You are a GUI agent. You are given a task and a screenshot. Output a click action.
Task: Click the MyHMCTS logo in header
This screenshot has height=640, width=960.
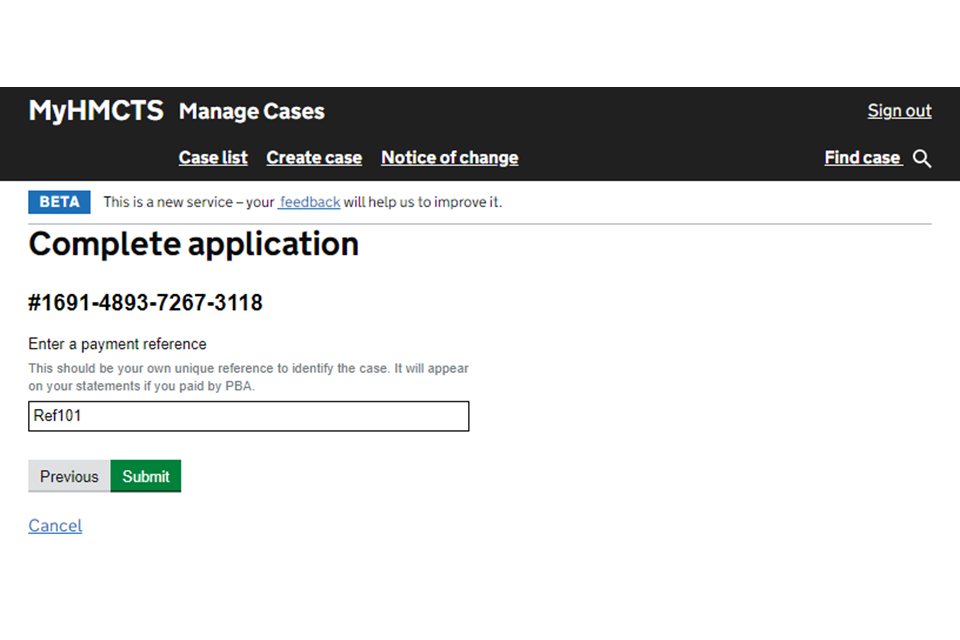[x=96, y=111]
